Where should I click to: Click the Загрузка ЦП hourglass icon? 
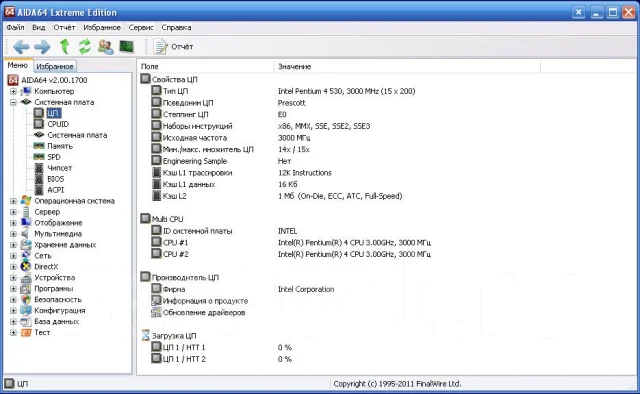click(x=145, y=335)
